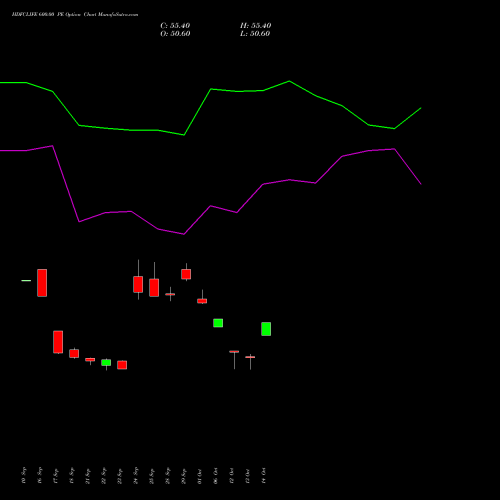Screen dimensions: 500x500
Task: Click the 14 Oct date axis label
Action: (x=264, y=476)
